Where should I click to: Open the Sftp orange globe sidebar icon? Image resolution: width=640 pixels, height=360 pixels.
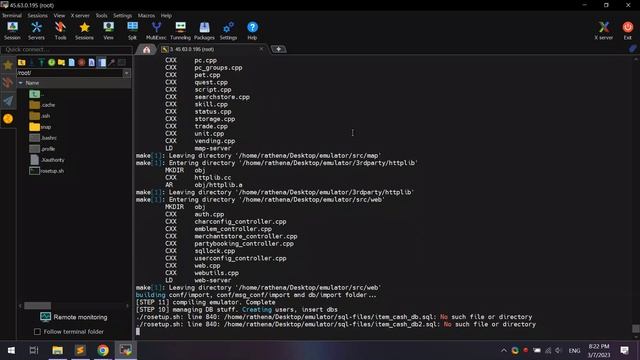8,119
